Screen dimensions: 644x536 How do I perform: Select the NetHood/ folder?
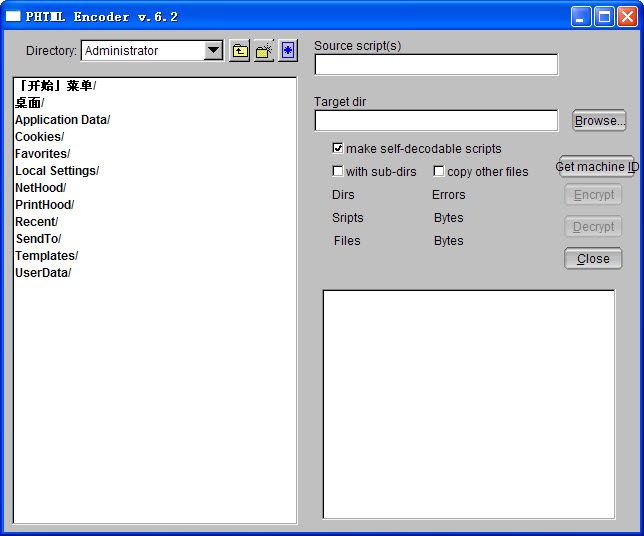(41, 188)
